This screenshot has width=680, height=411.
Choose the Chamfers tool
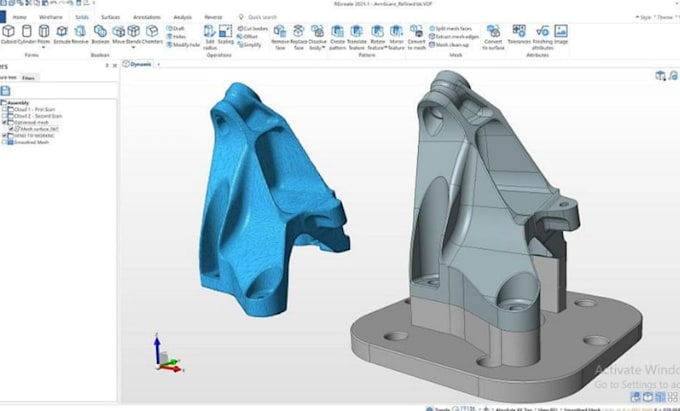click(152, 34)
